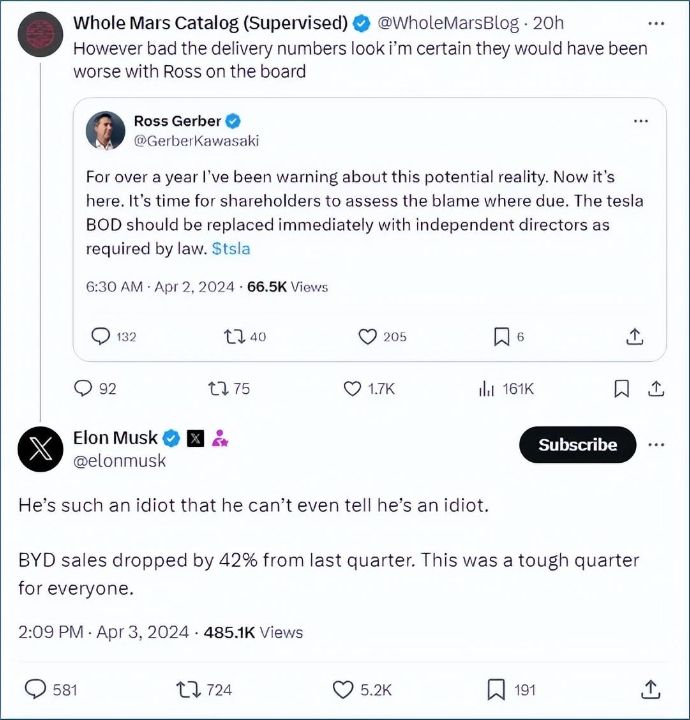Open the $tsla cashtag link
690x720 pixels.
pos(231,248)
